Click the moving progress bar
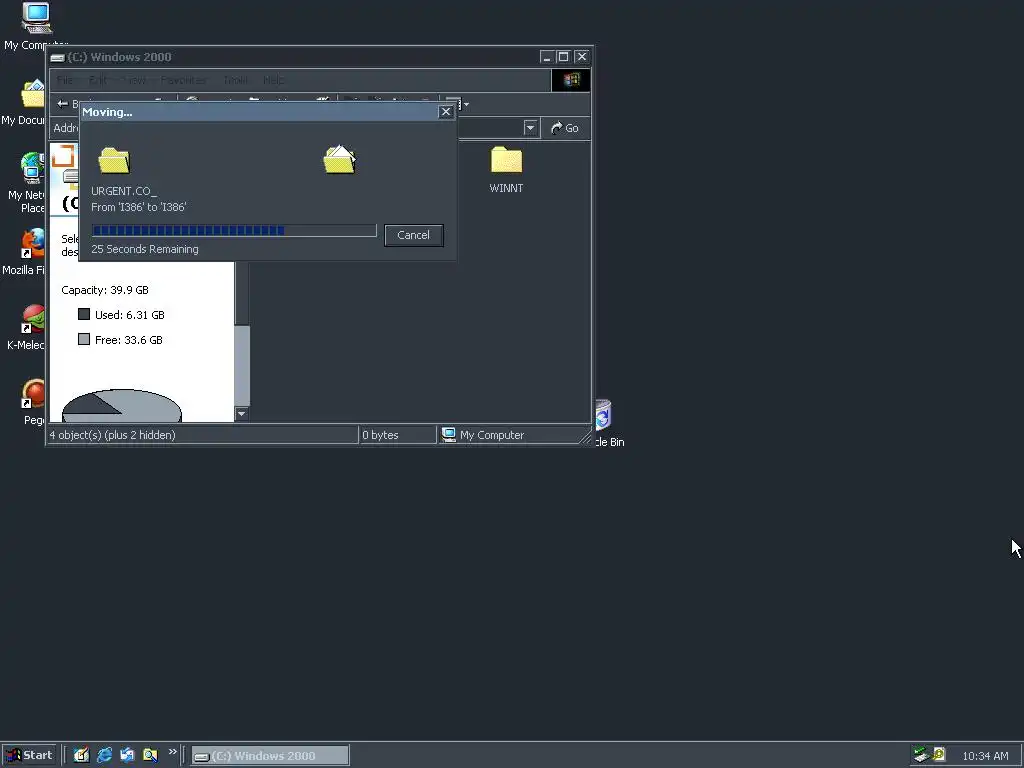The width and height of the screenshot is (1024, 768). point(234,231)
